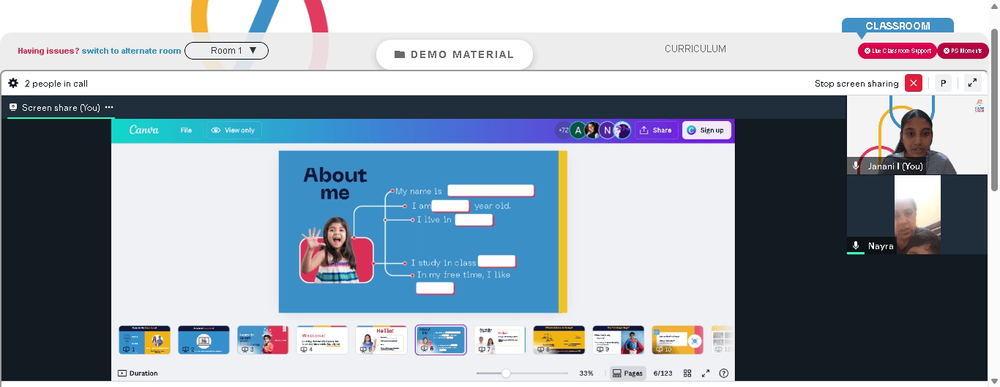Click the Duration button
This screenshot has height=387, width=1000.
click(x=138, y=373)
